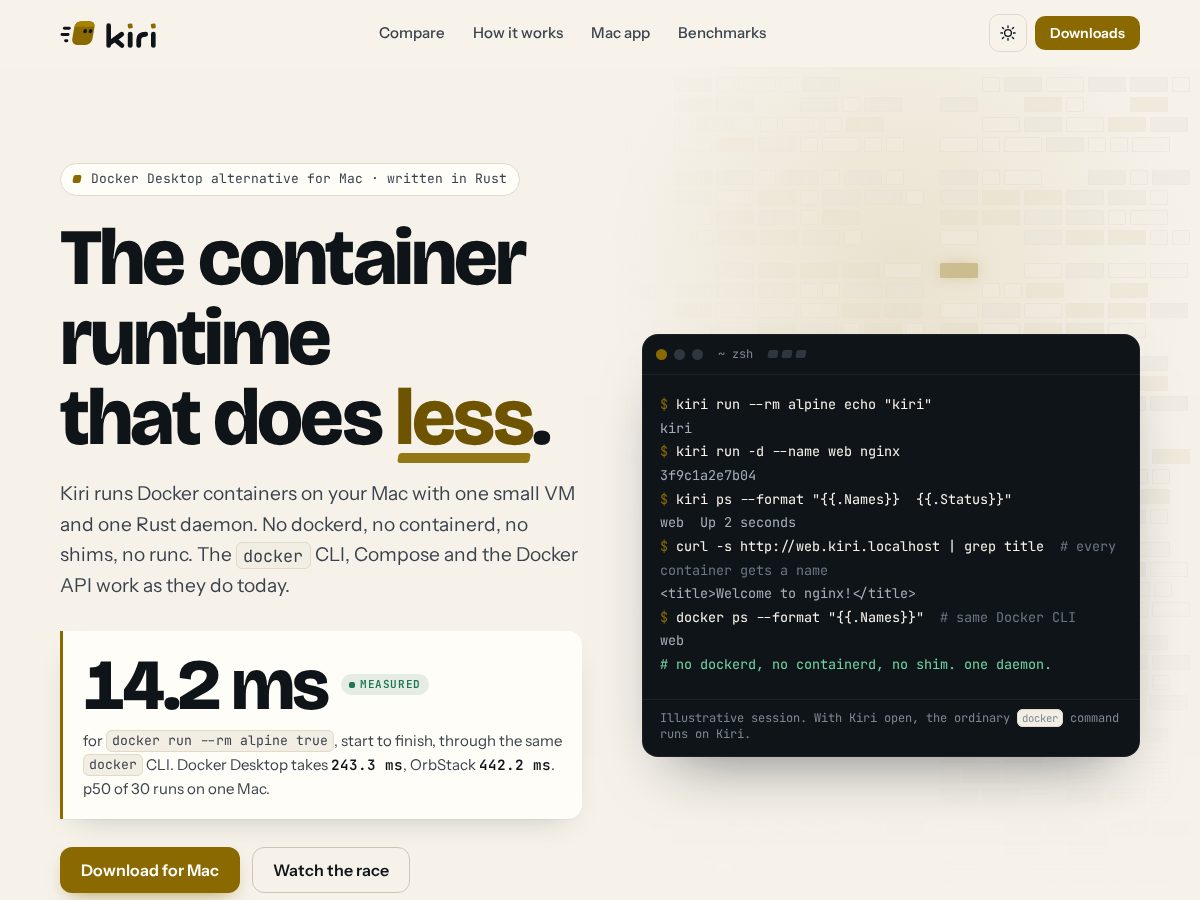
Task: Click the Docker Desktop alternative badge
Action: tap(290, 179)
